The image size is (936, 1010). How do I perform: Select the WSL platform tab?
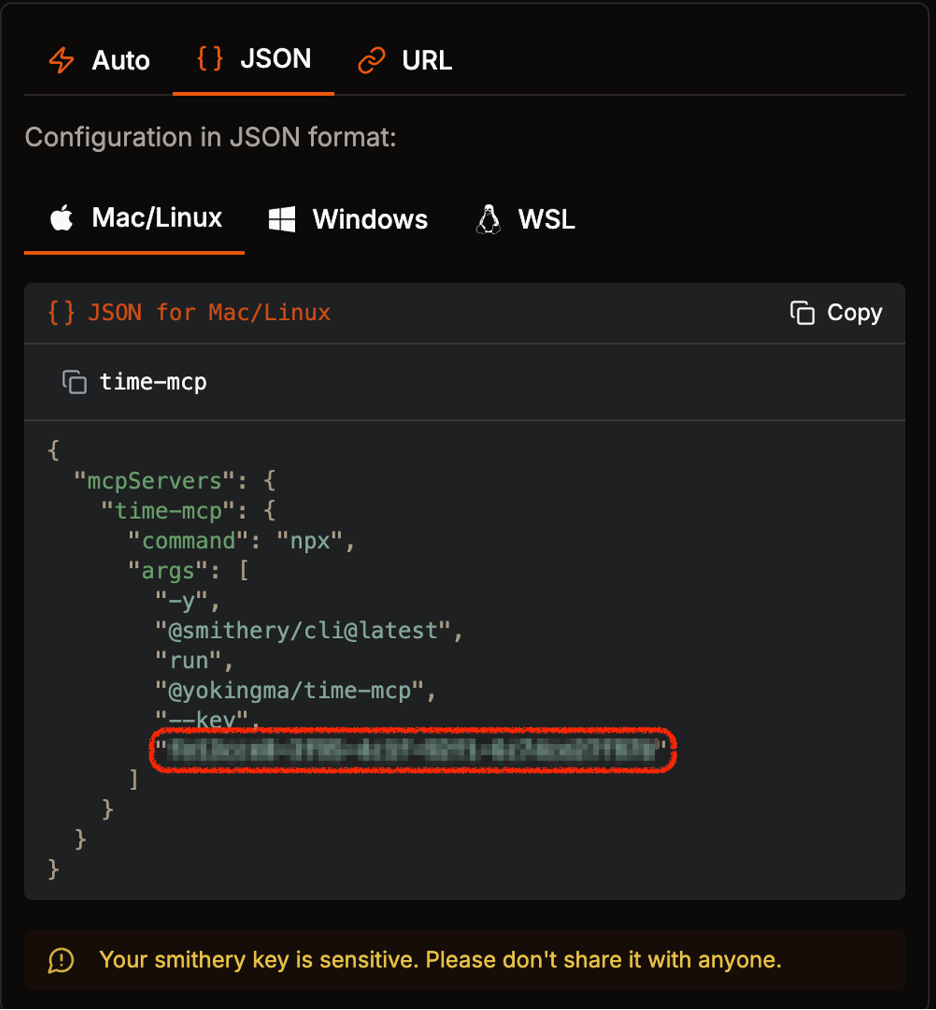pyautogui.click(x=525, y=220)
